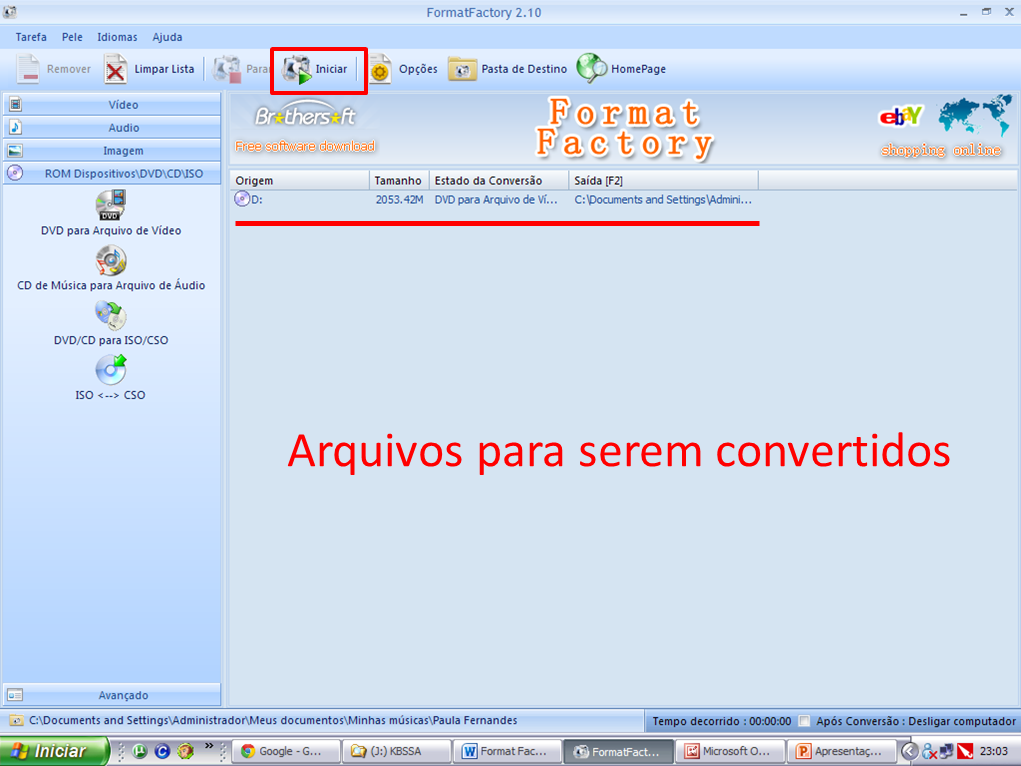Expand the Vídeo category panel
Viewport: 1021px width, 766px height.
tap(112, 105)
